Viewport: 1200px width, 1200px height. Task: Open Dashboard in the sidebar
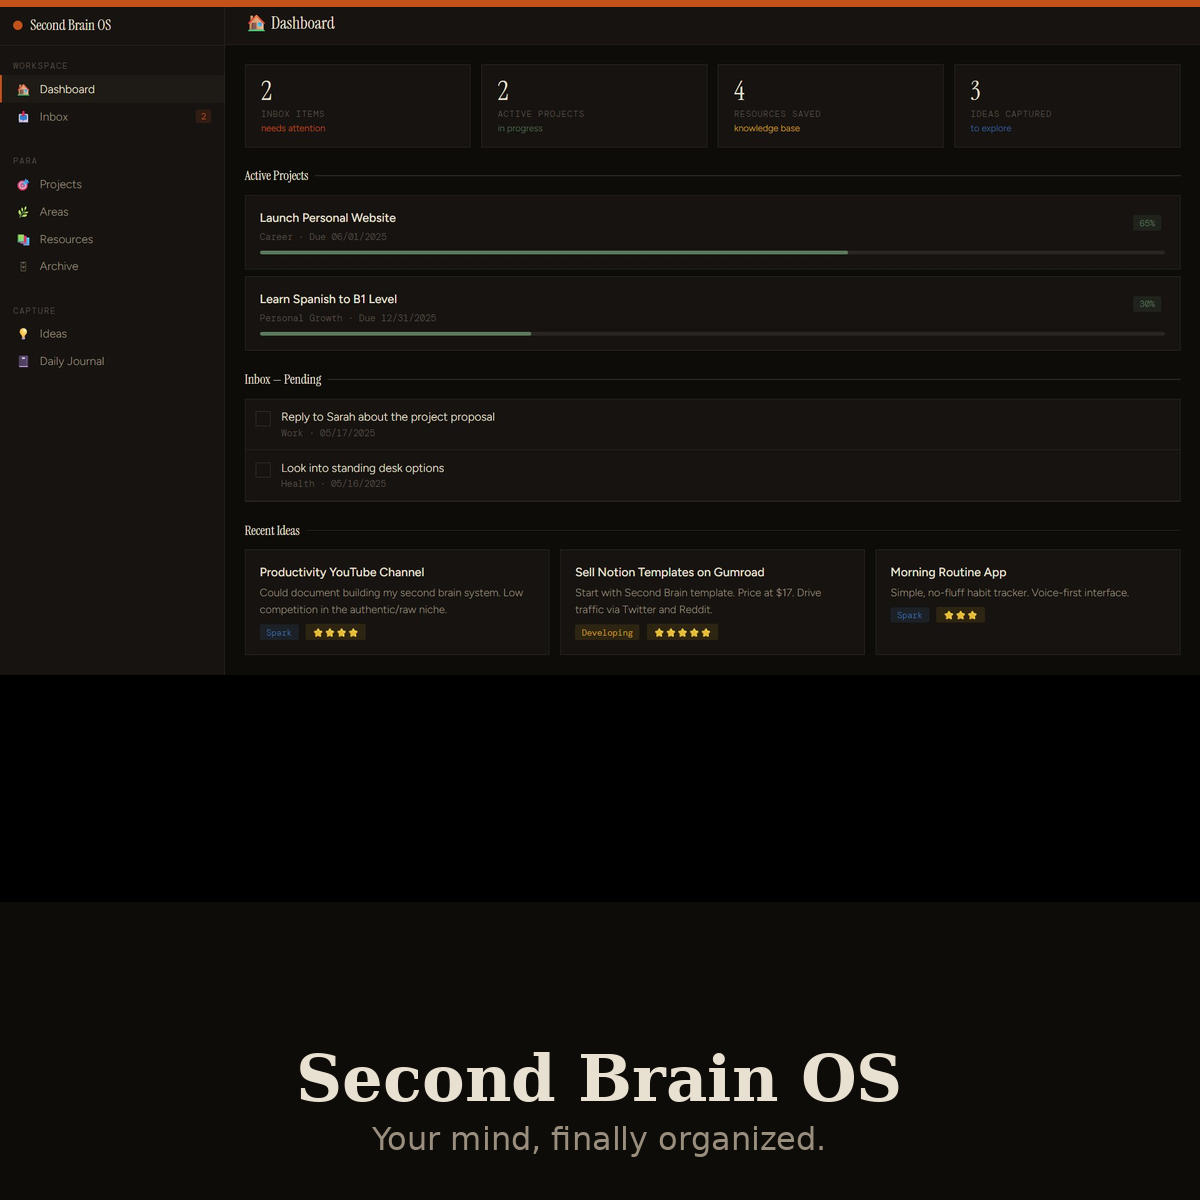click(112, 89)
